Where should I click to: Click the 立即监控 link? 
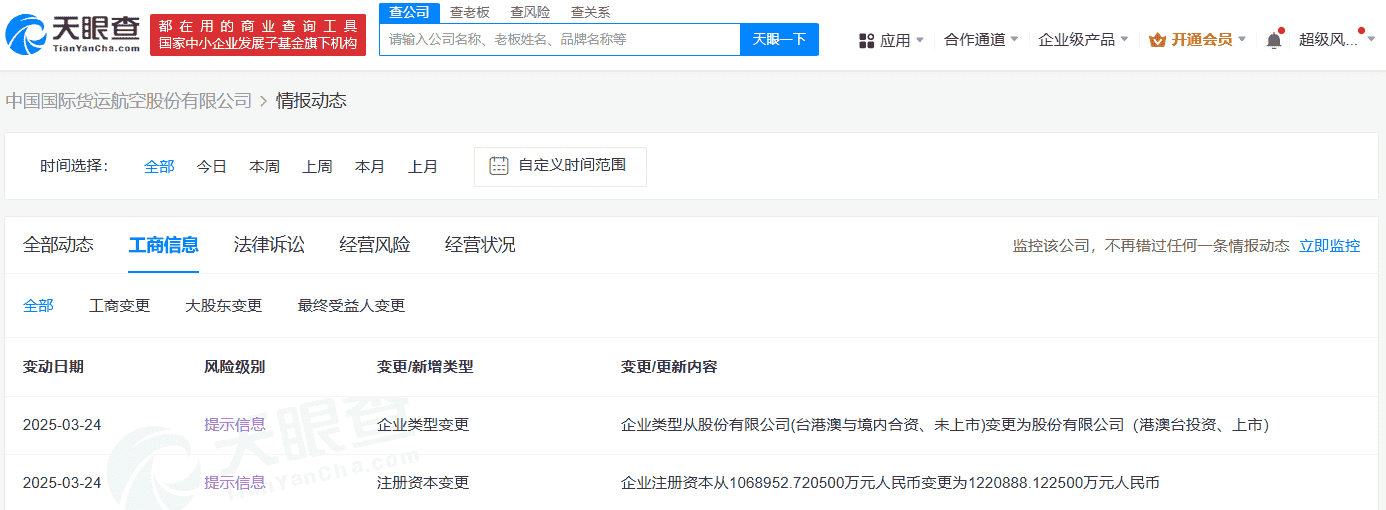(x=1329, y=246)
